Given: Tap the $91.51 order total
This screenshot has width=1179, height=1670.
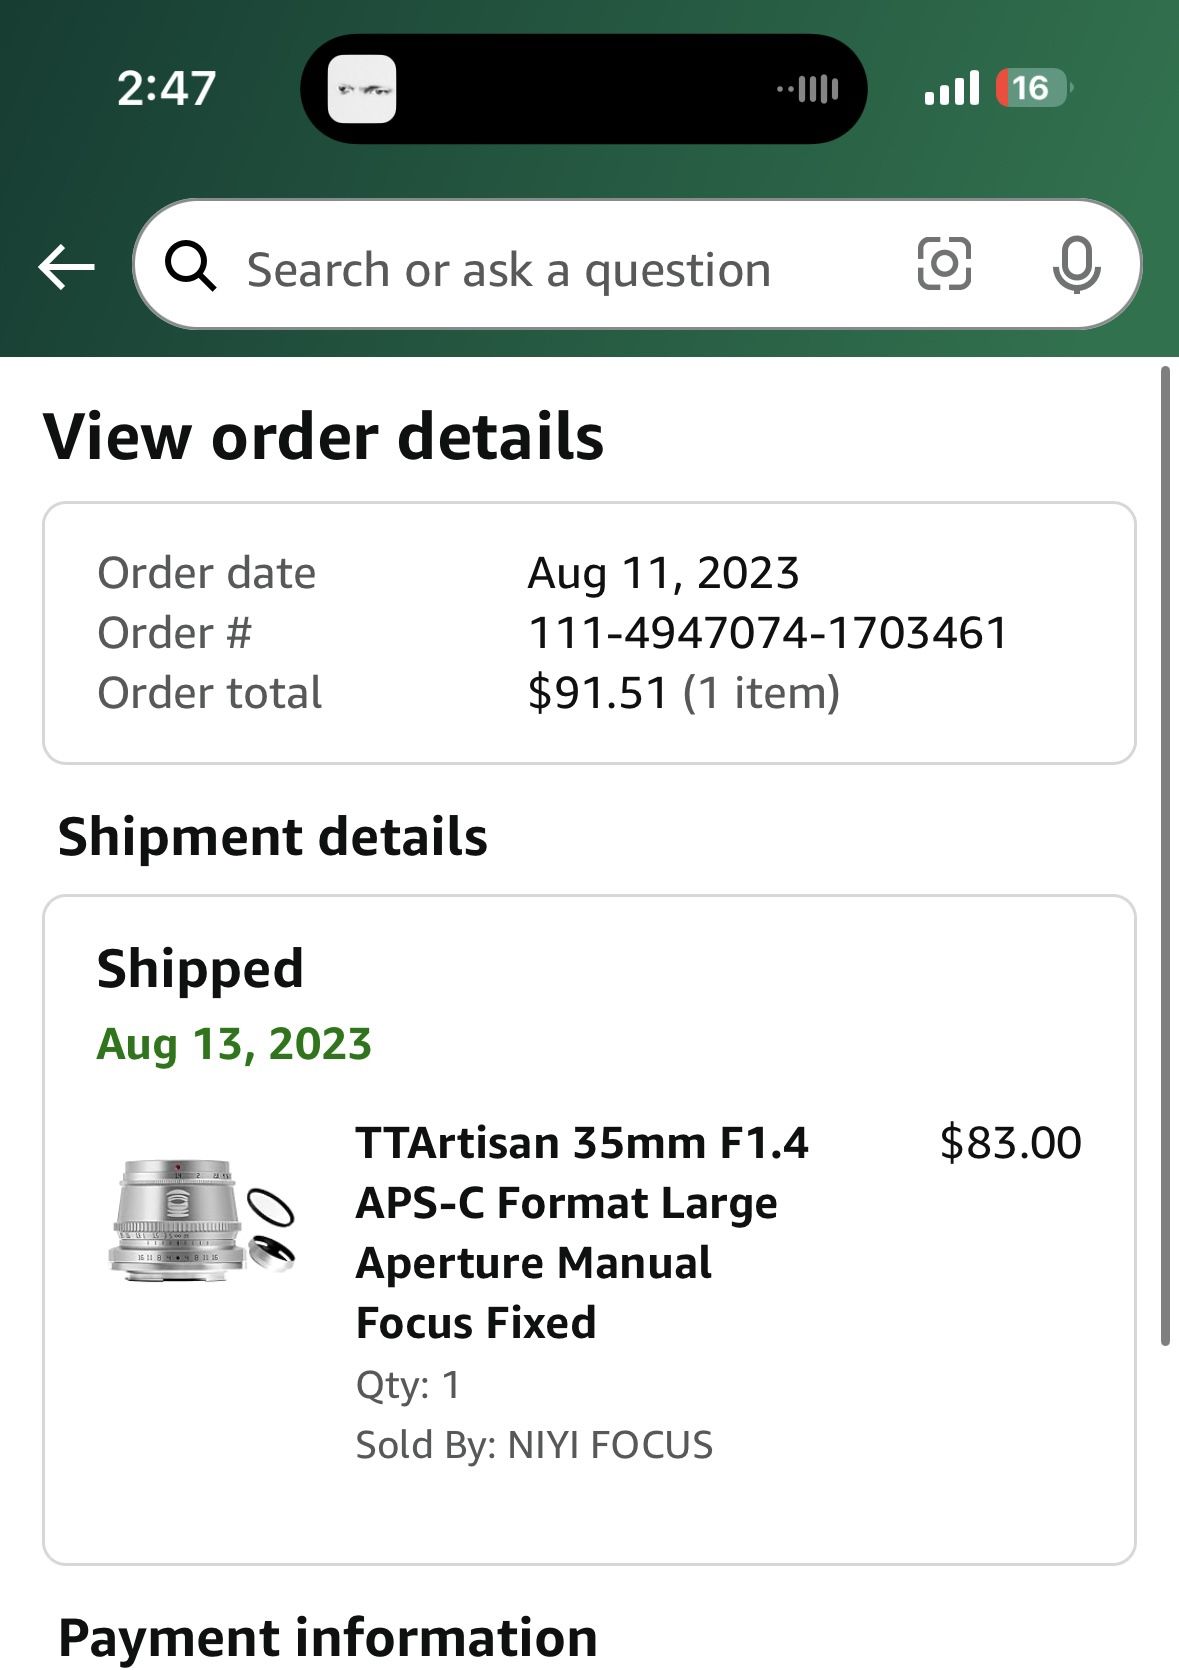Looking at the screenshot, I should pyautogui.click(x=598, y=693).
